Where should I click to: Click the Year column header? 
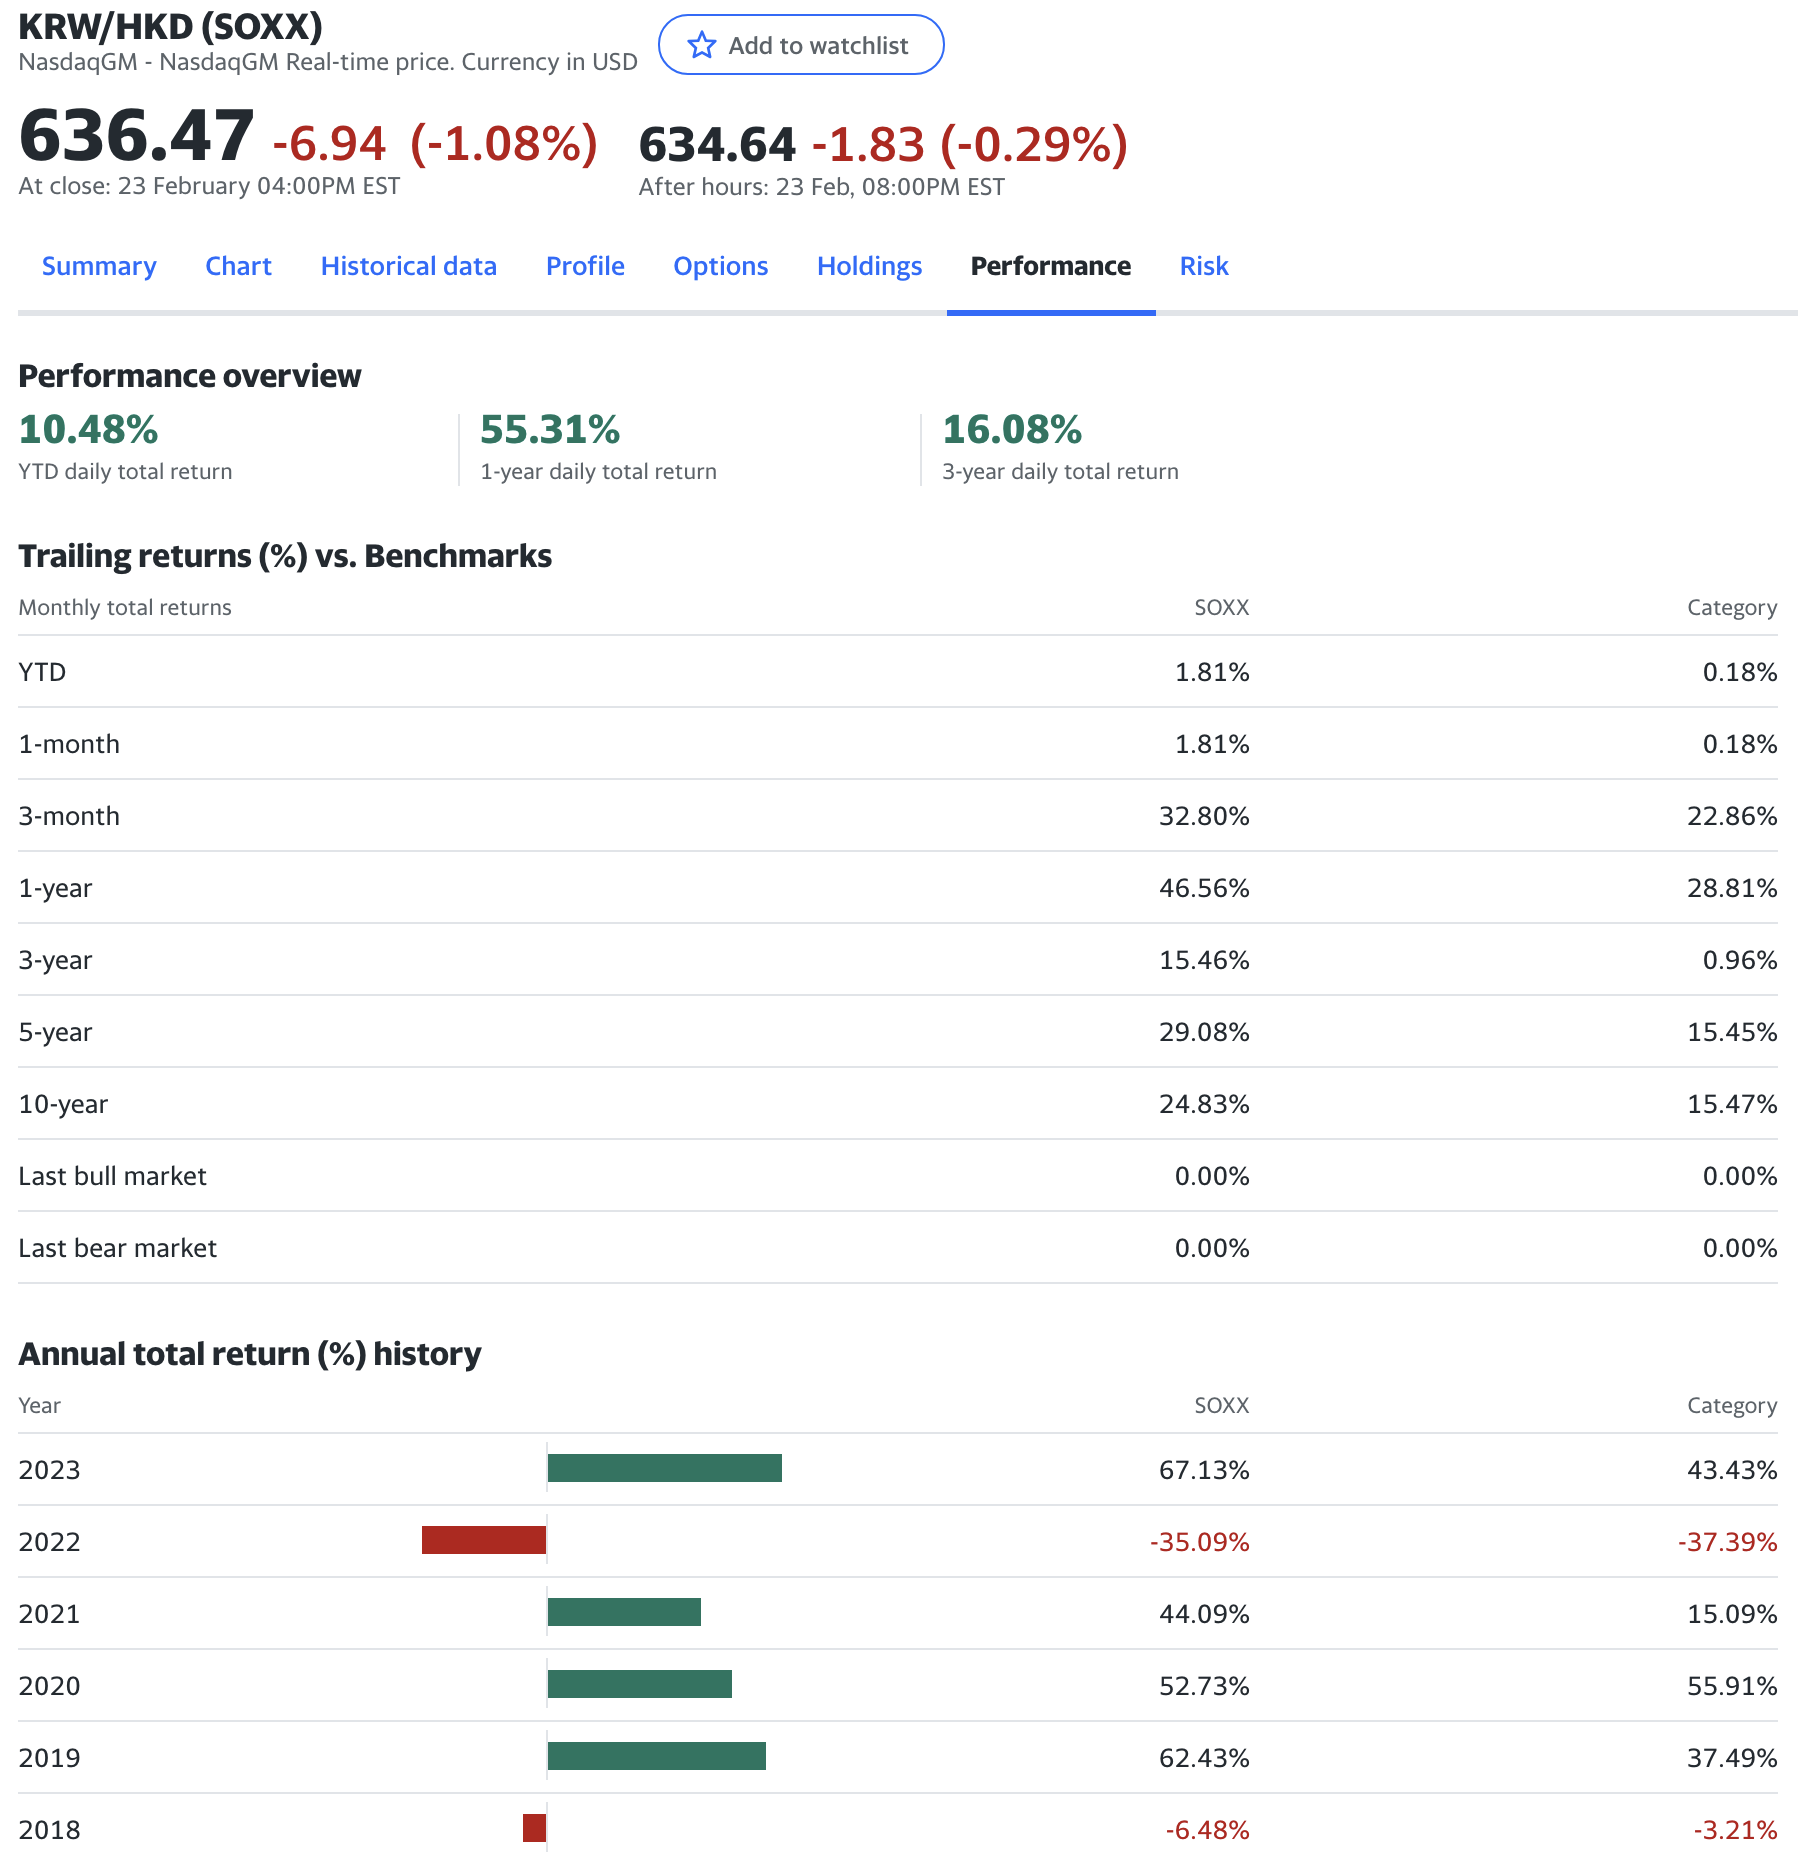40,1406
